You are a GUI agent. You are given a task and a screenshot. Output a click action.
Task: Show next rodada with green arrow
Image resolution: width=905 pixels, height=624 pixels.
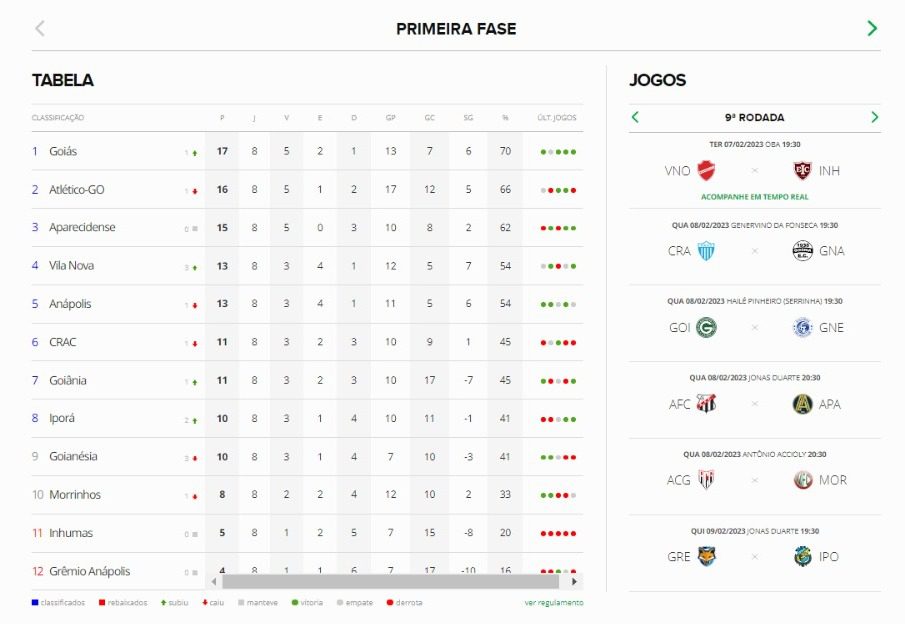[x=874, y=117]
